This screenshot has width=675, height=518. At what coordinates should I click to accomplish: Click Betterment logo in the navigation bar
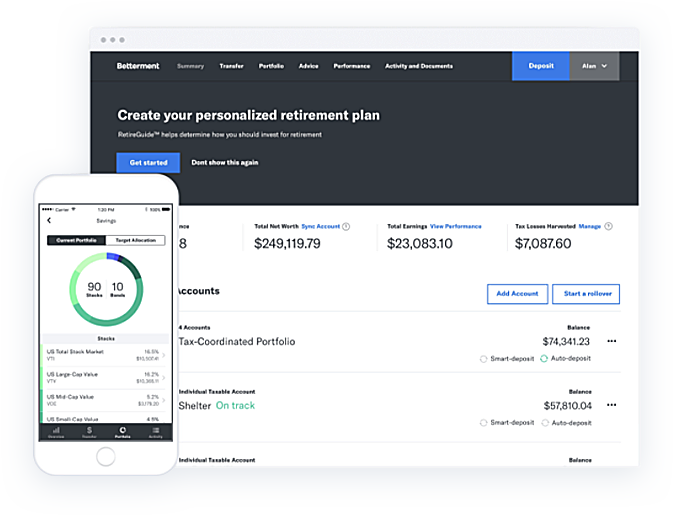coord(138,66)
